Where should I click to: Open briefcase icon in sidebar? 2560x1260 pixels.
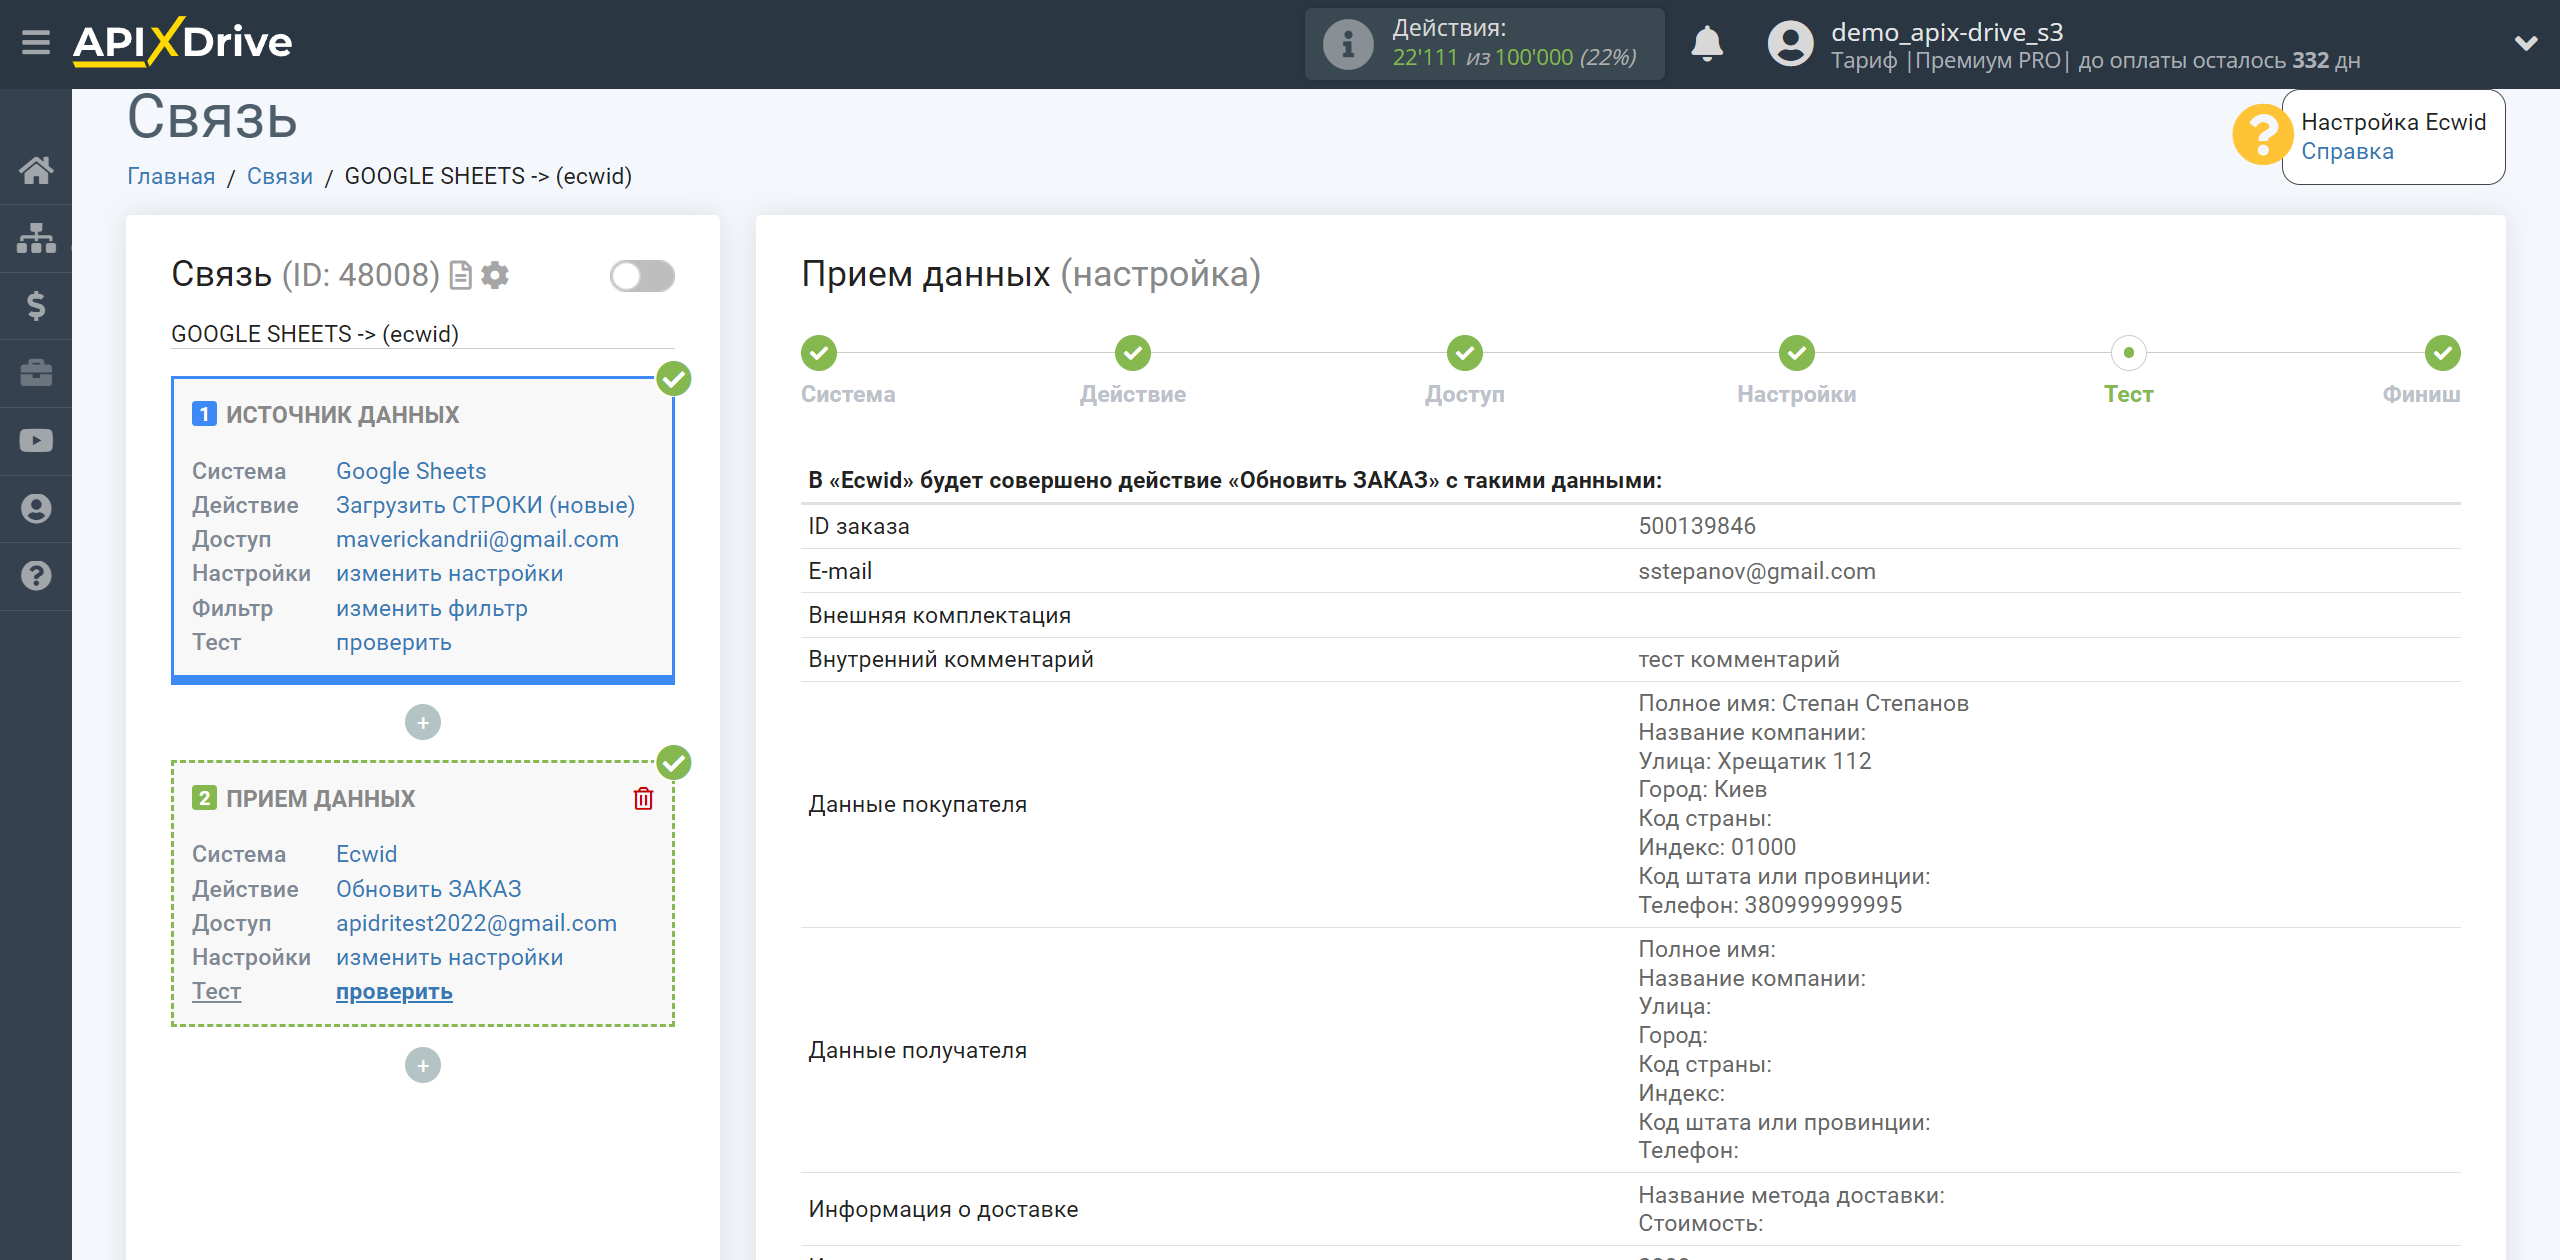coord(36,373)
